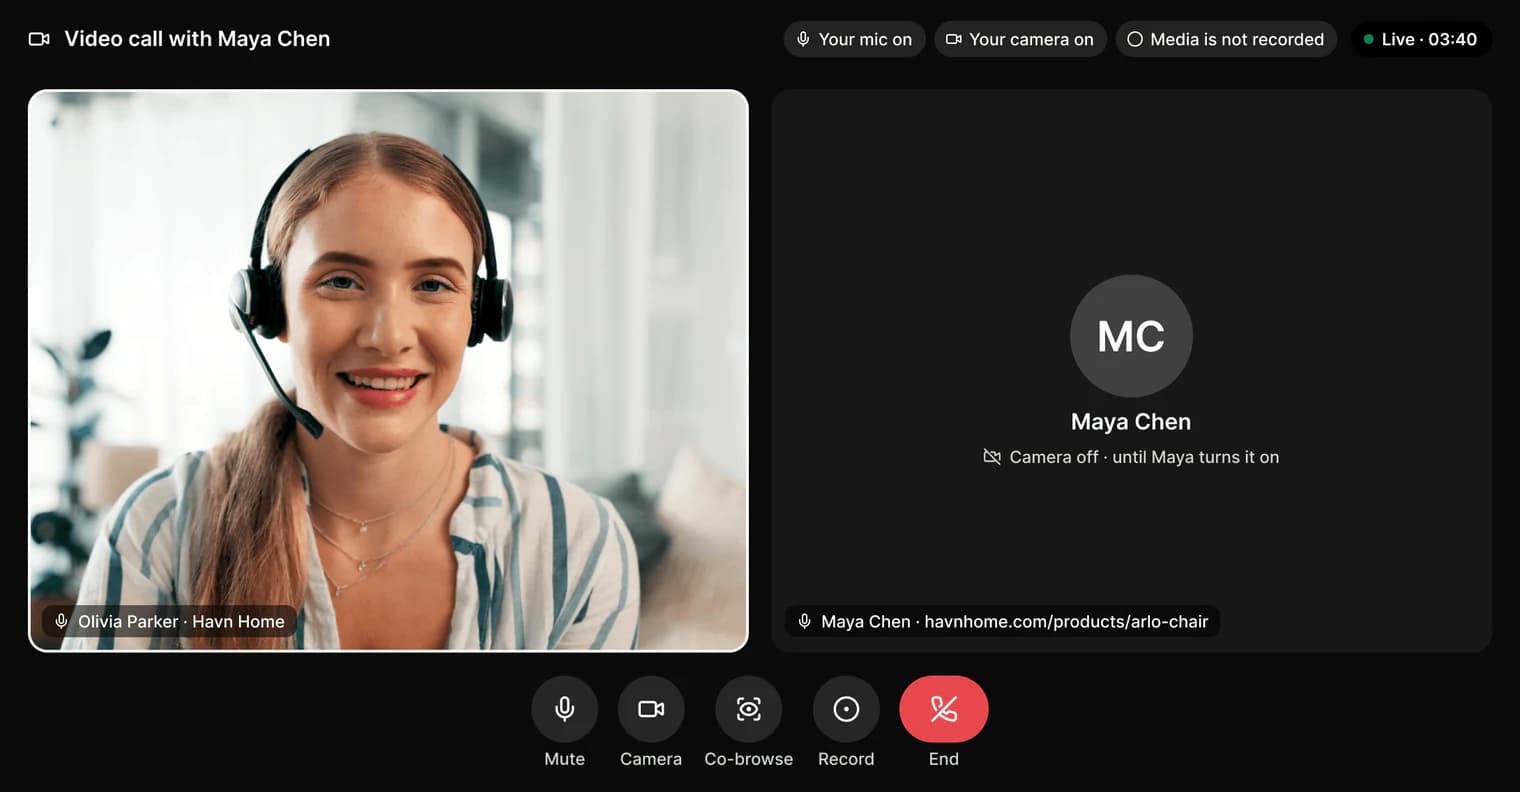Screen dimensions: 1520x792
Task: Click the 'Media is not recorded' indicator
Action: pos(1226,39)
